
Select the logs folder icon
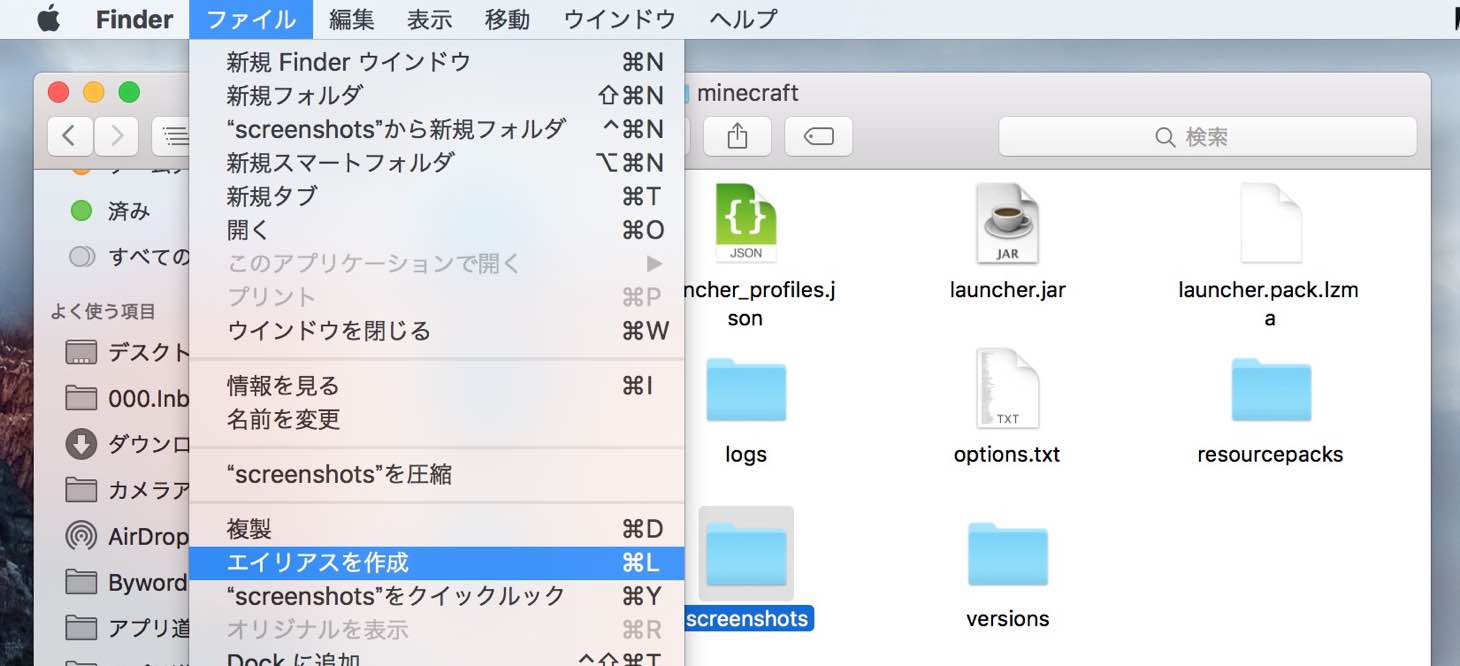pyautogui.click(x=746, y=390)
